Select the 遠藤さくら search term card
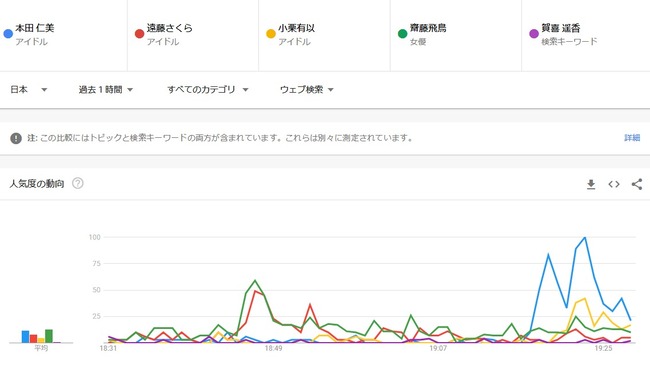This screenshot has width=650, height=389. point(193,35)
